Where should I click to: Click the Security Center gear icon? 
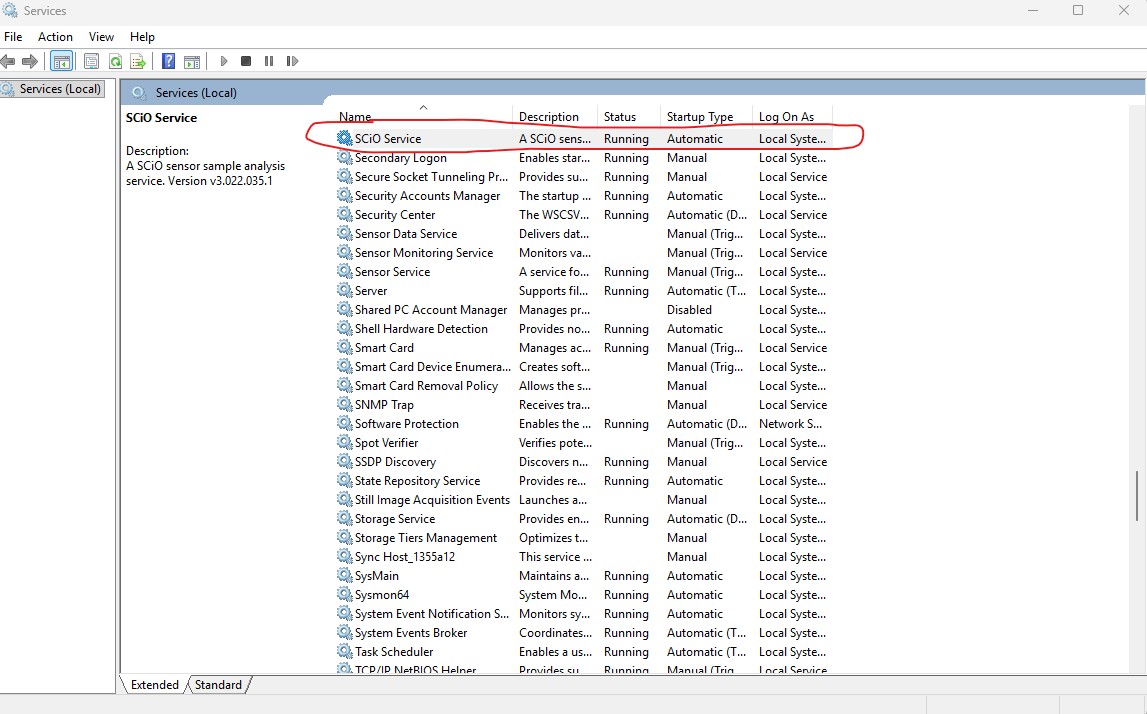(x=345, y=214)
